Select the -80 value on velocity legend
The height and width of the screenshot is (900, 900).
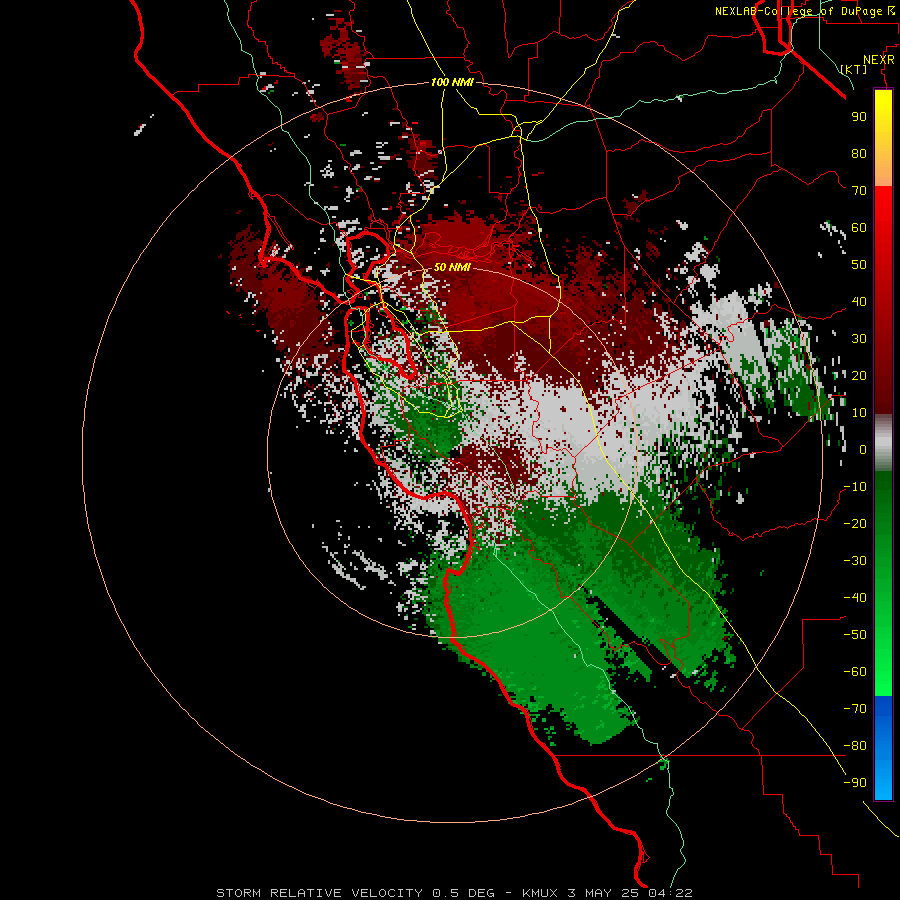[855, 746]
